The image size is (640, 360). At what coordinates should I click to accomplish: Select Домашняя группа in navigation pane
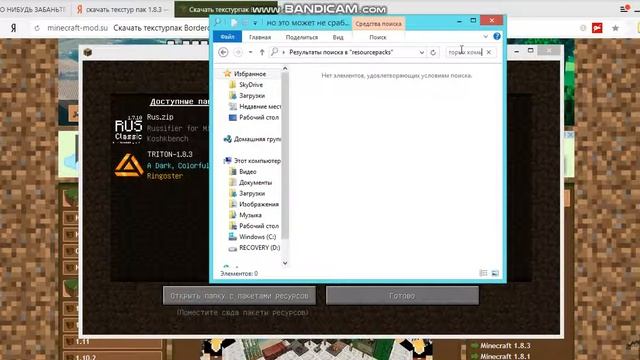click(253, 139)
